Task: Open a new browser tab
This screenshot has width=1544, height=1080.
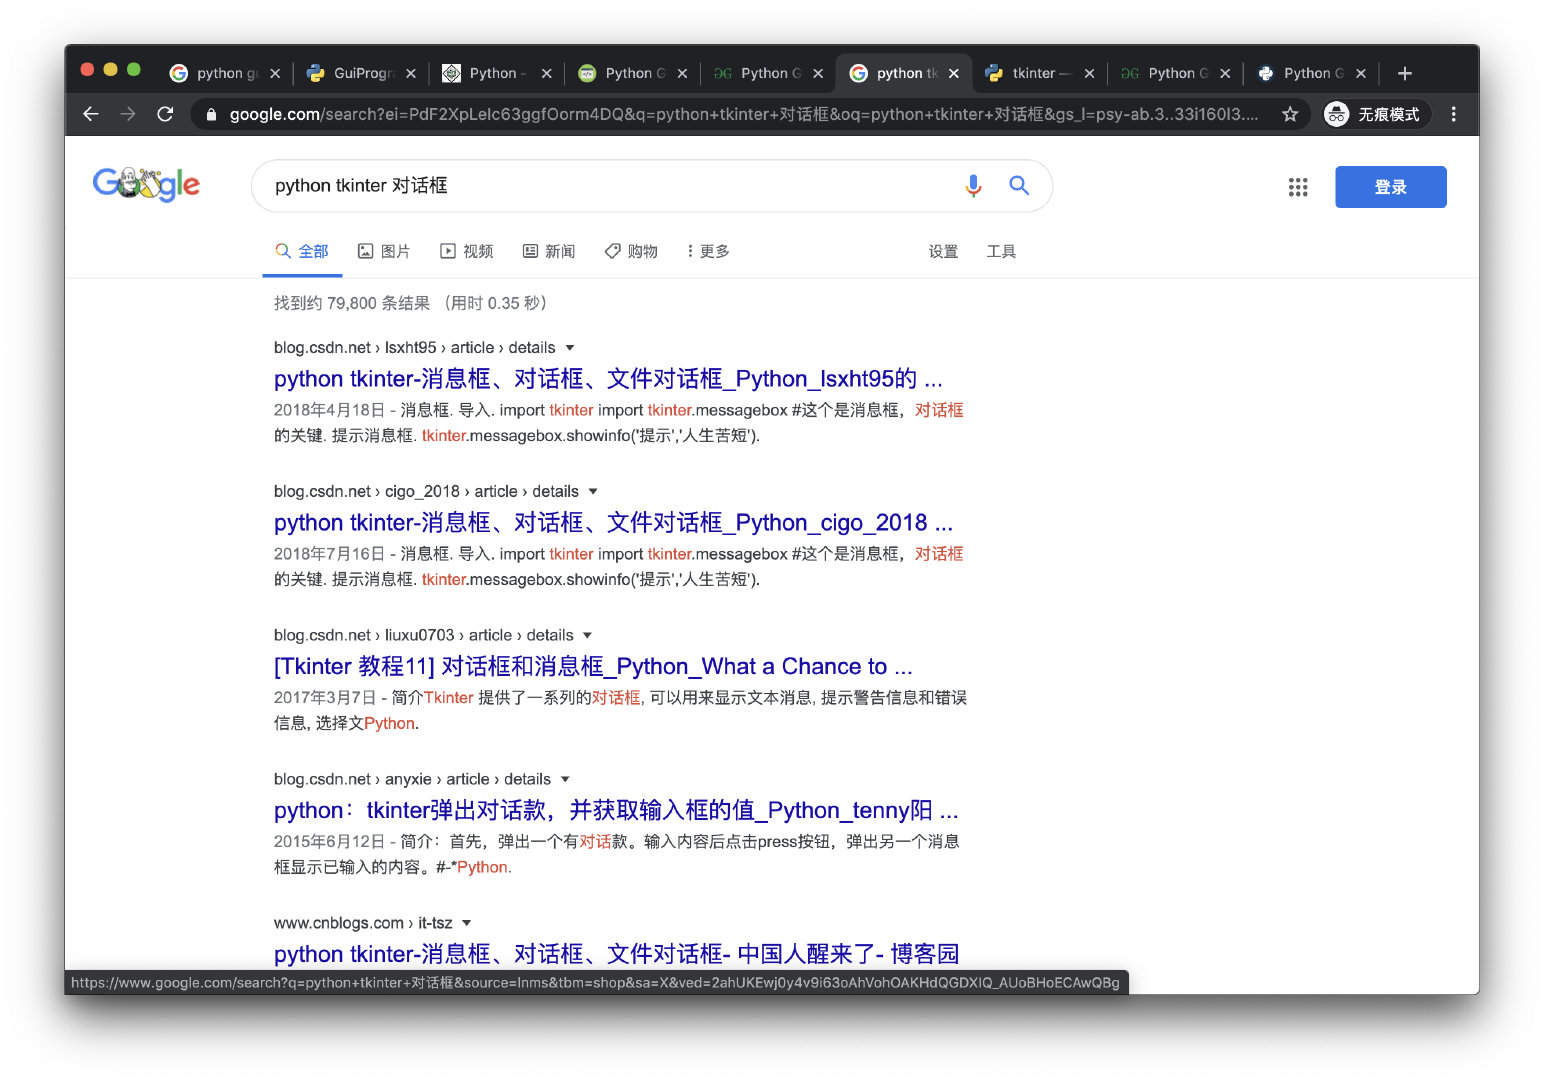Action: (x=1404, y=73)
